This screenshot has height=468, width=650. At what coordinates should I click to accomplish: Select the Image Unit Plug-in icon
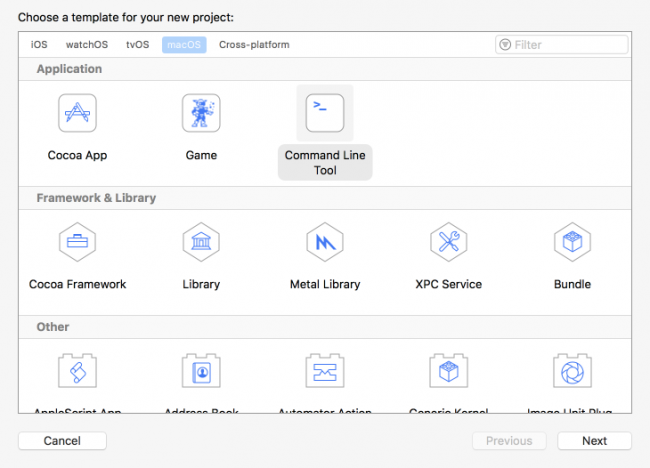(x=572, y=371)
